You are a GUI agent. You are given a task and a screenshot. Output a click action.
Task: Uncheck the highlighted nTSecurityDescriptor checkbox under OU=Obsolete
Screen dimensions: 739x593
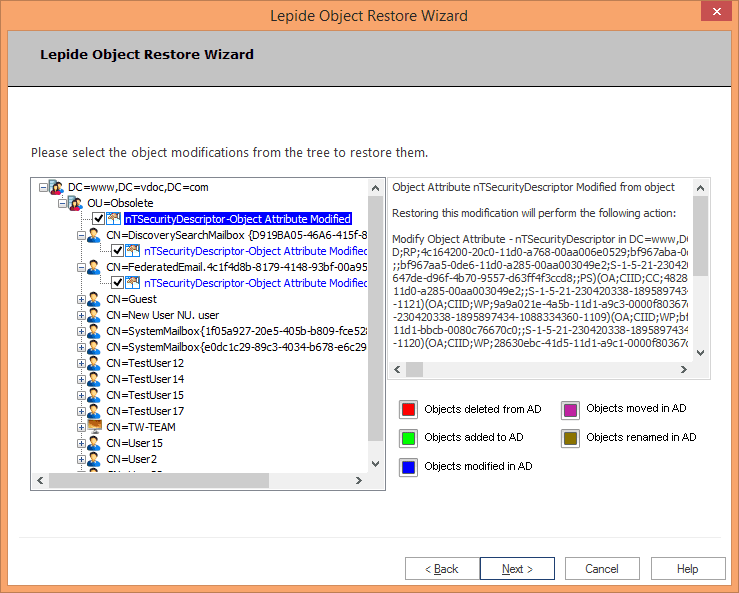pyautogui.click(x=98, y=219)
